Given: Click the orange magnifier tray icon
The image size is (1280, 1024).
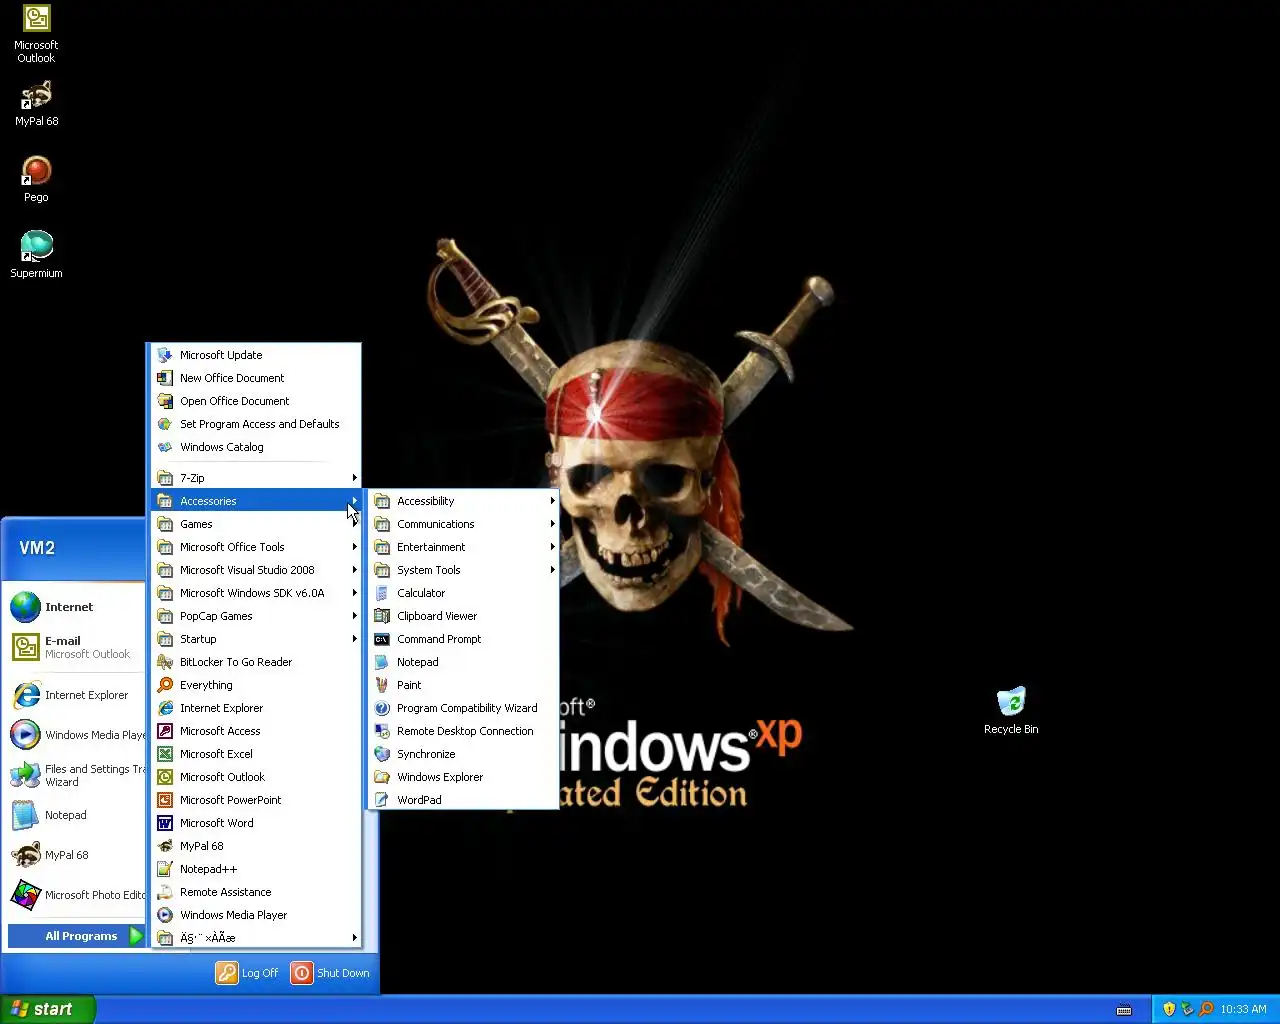Looking at the screenshot, I should pyautogui.click(x=1206, y=1009).
